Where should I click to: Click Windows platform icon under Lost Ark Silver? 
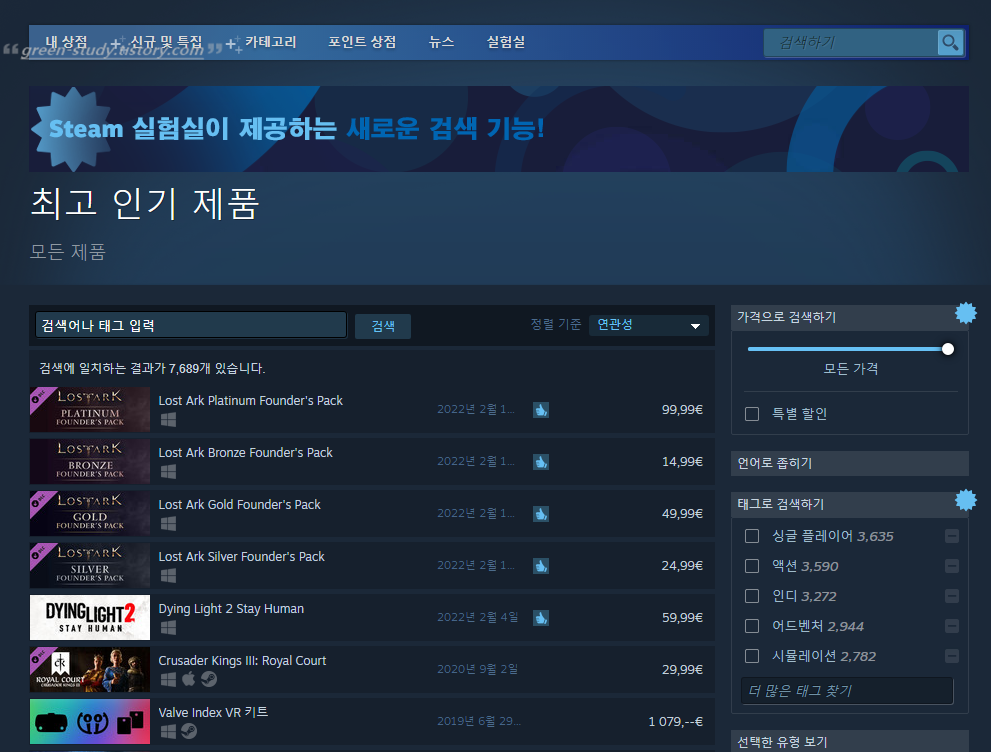(168, 575)
